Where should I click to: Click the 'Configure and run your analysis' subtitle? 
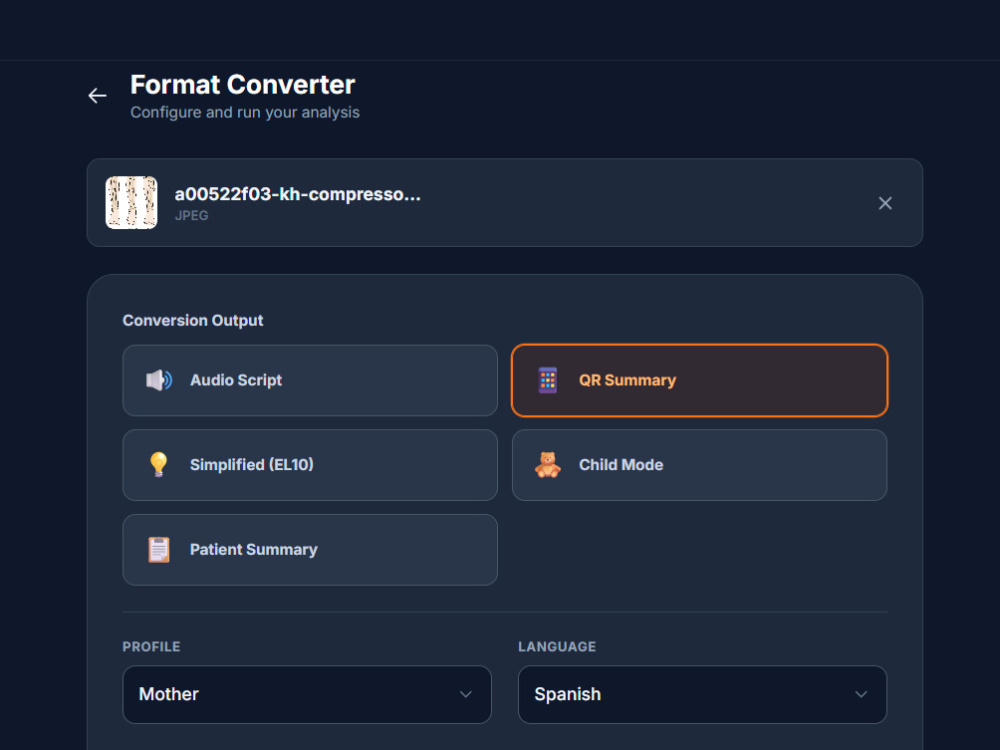pyautogui.click(x=245, y=112)
